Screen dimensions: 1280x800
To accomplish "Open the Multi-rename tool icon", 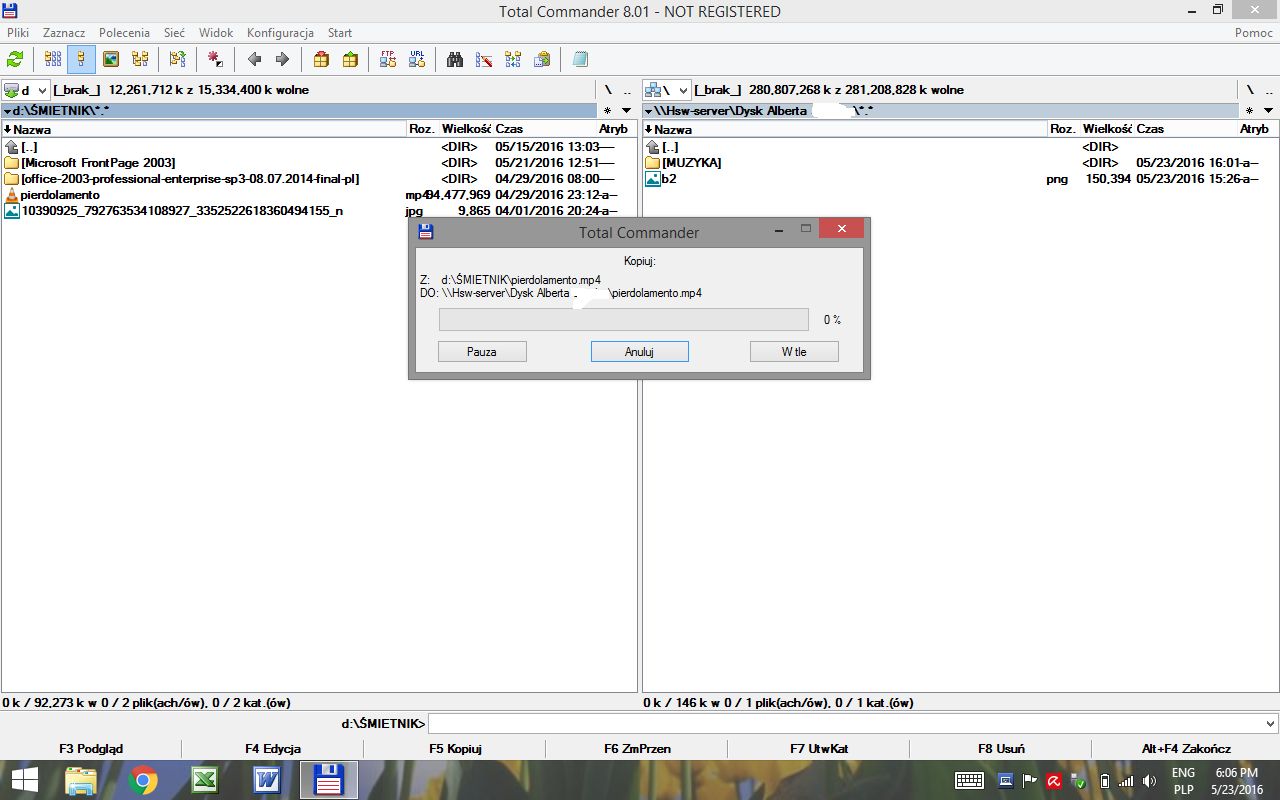I will click(484, 59).
